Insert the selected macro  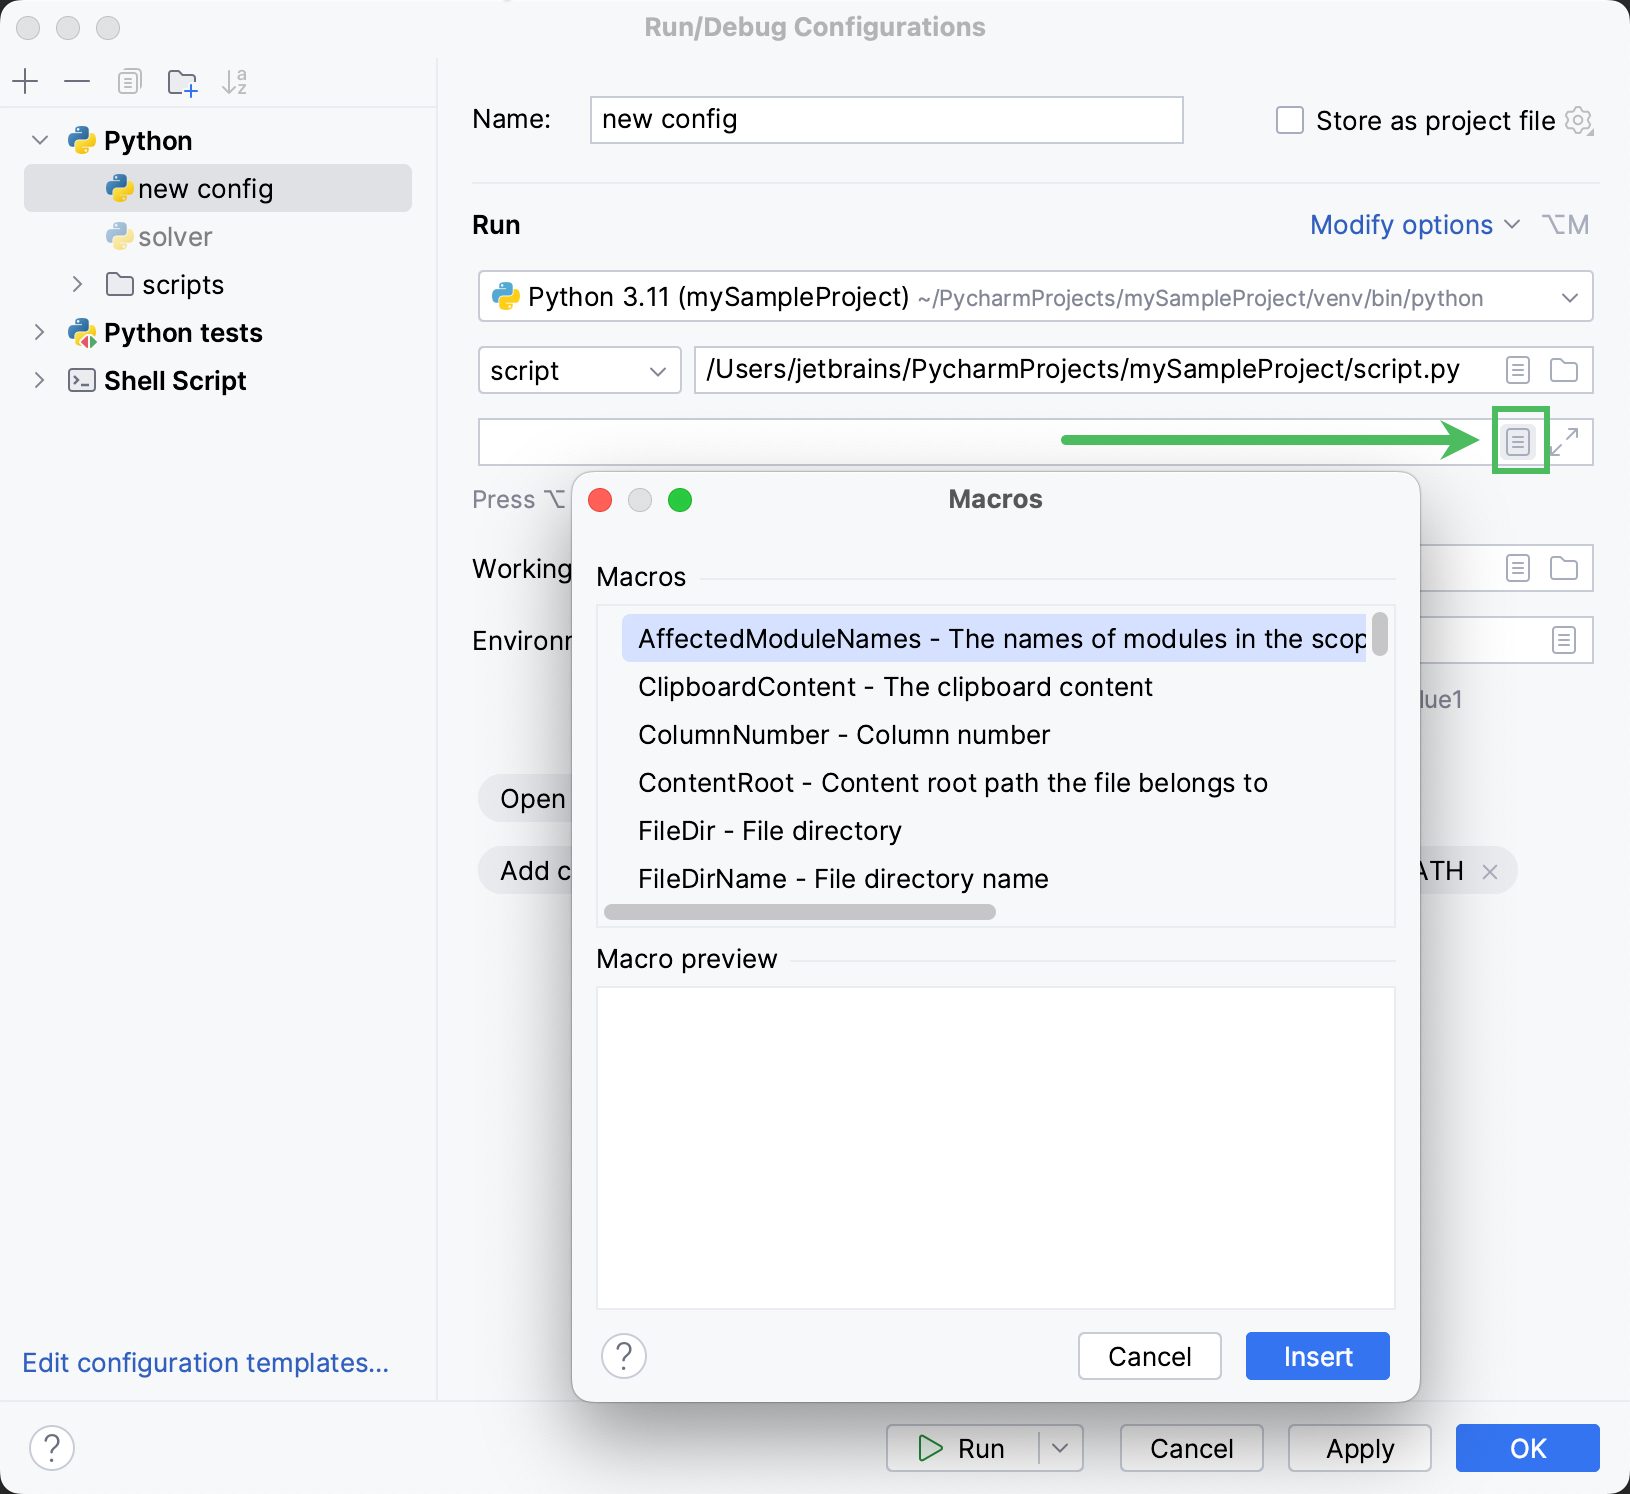tap(1317, 1356)
